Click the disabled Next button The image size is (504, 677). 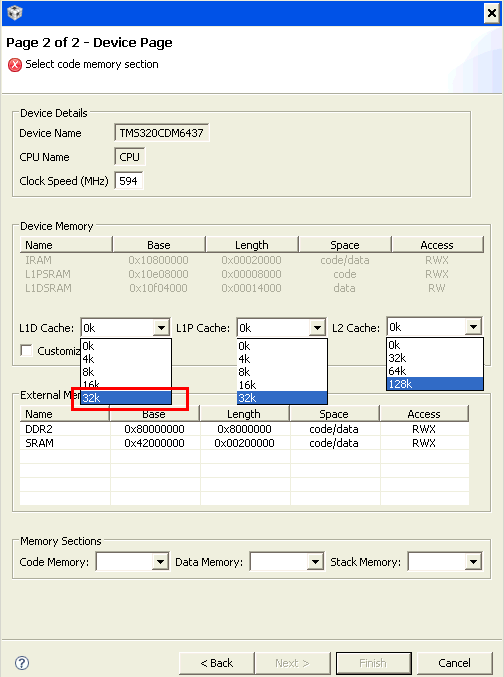[x=292, y=663]
